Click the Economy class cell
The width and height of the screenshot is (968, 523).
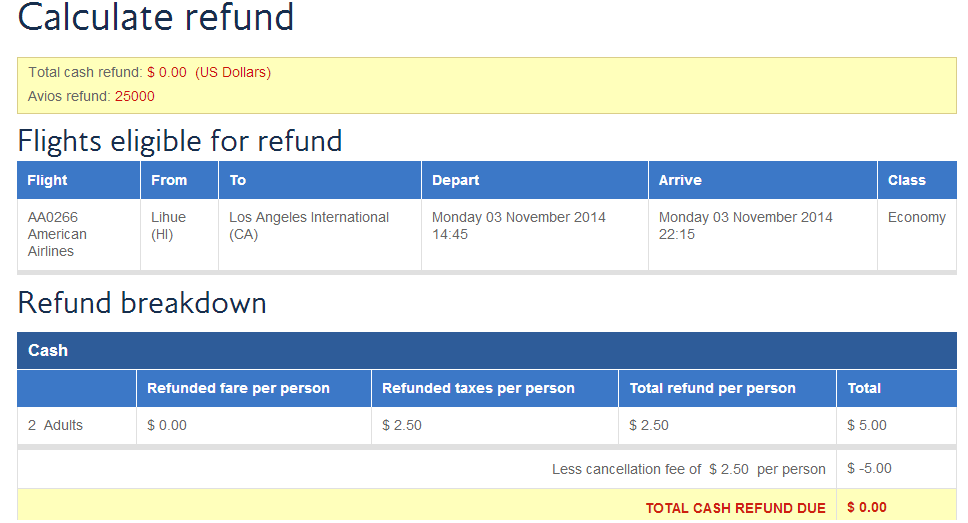coord(917,235)
